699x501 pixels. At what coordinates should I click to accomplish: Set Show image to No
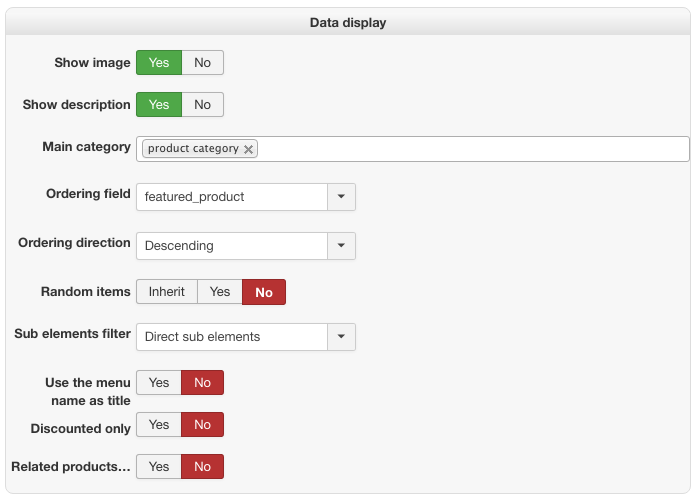pyautogui.click(x=203, y=63)
